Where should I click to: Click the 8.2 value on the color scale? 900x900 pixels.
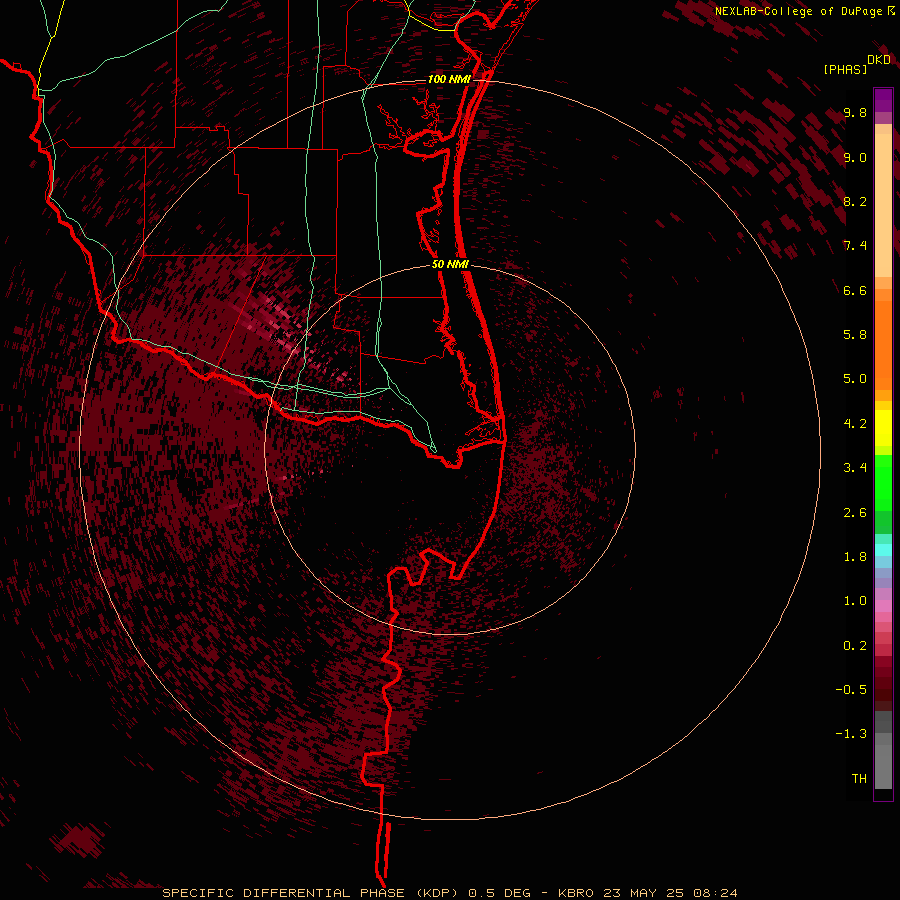[855, 201]
